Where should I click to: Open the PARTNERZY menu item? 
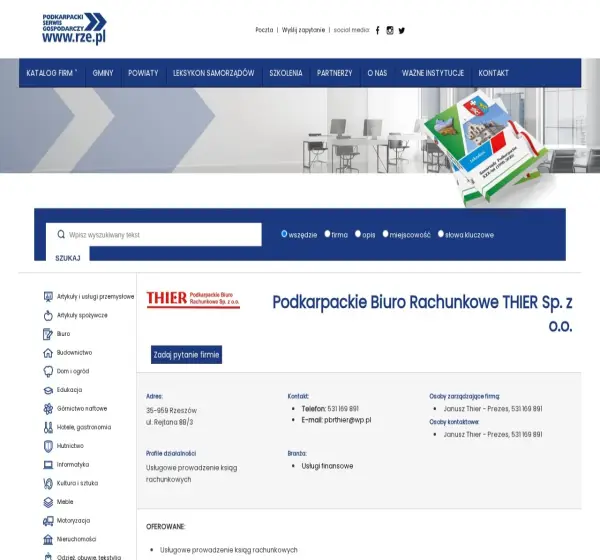[334, 73]
